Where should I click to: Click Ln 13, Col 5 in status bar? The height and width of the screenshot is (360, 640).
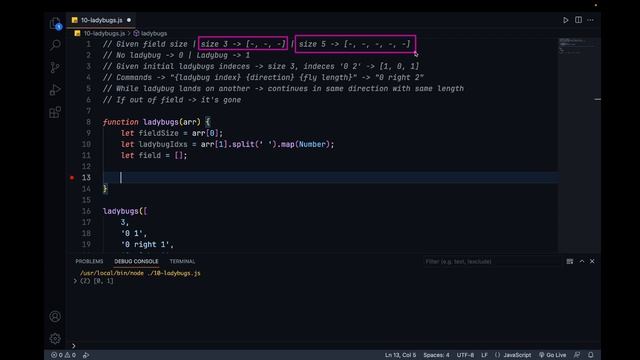coord(400,355)
